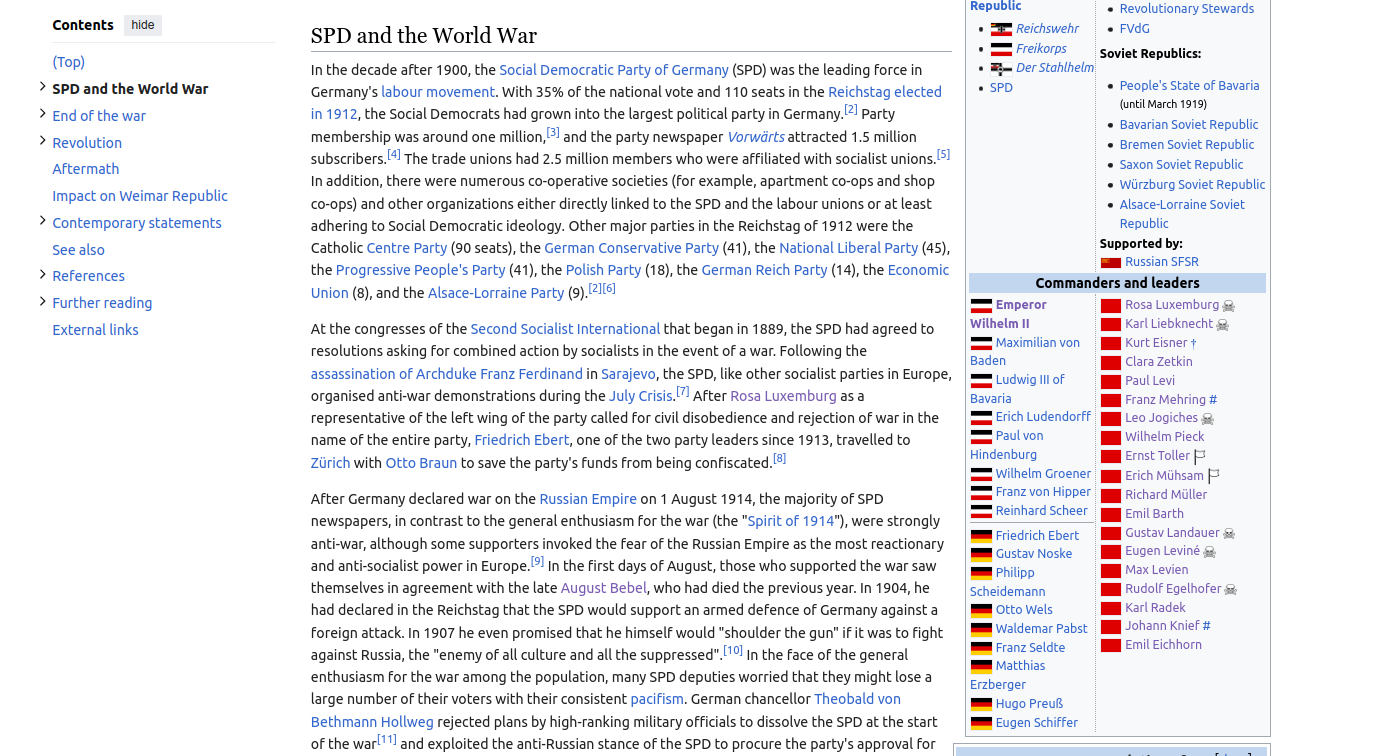The width and height of the screenshot is (1373, 756).
Task: Click the German flag beside Waldemar Pabst
Action: pyautogui.click(x=981, y=630)
